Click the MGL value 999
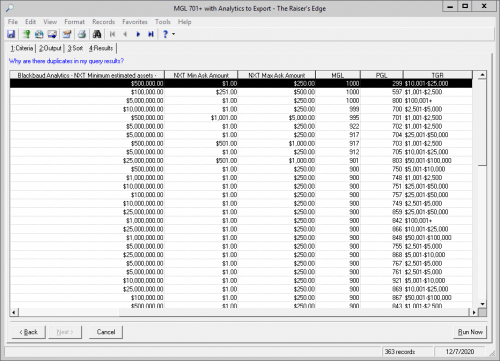500x361 pixels. (x=354, y=109)
